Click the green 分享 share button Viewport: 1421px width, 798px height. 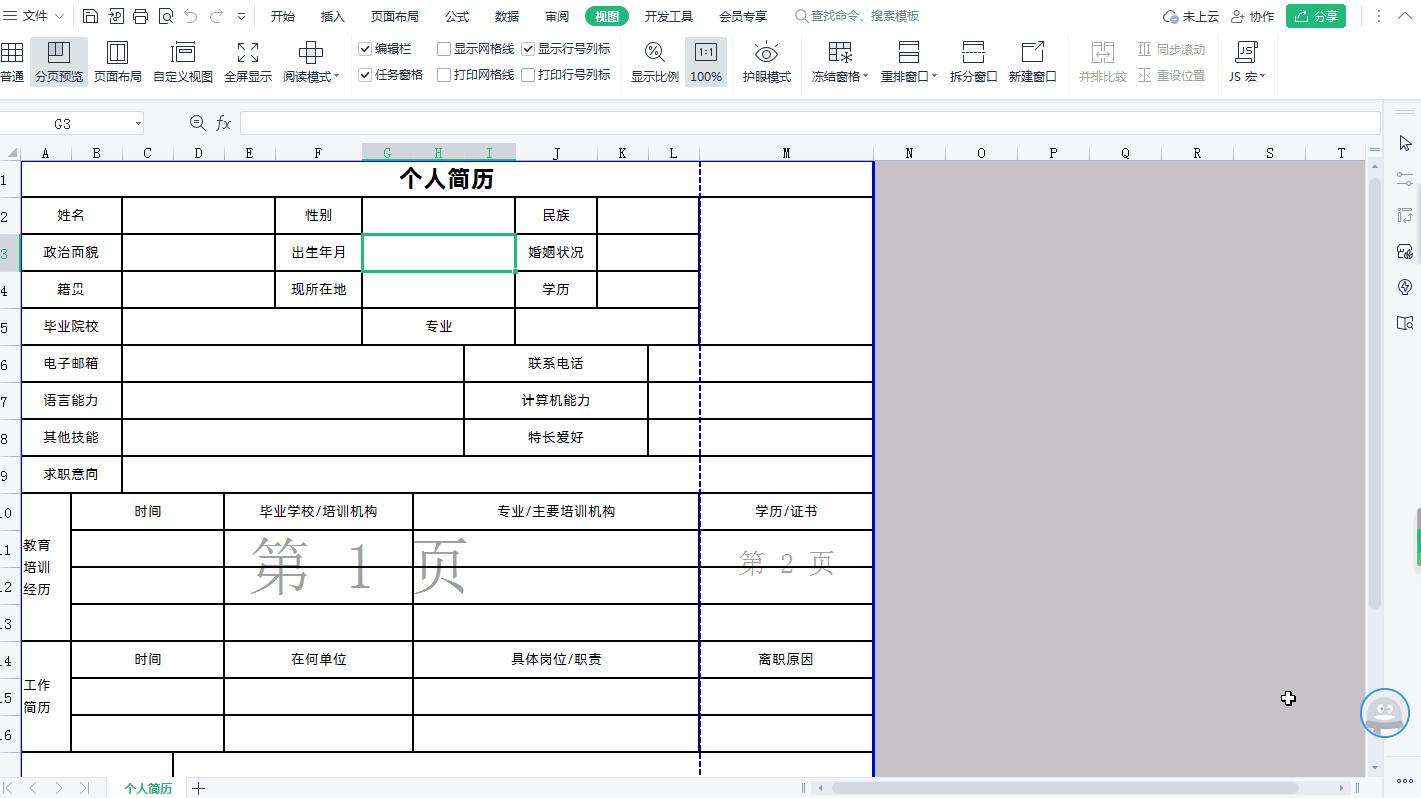click(1316, 16)
